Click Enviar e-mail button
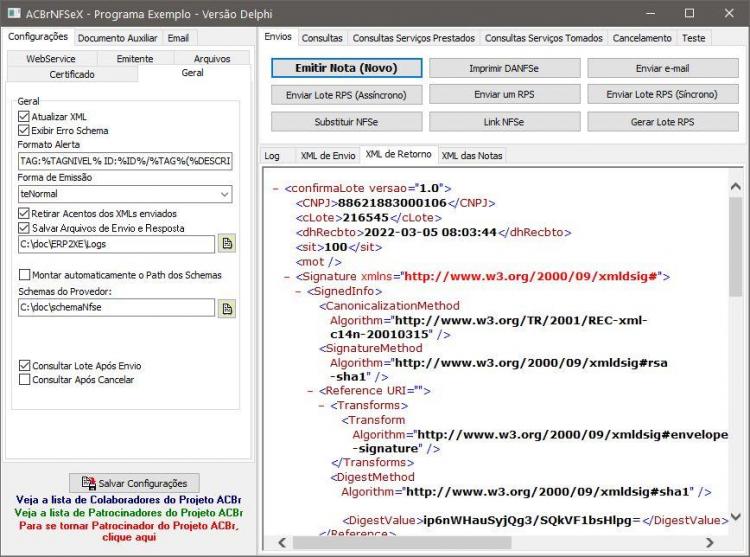 click(x=662, y=68)
